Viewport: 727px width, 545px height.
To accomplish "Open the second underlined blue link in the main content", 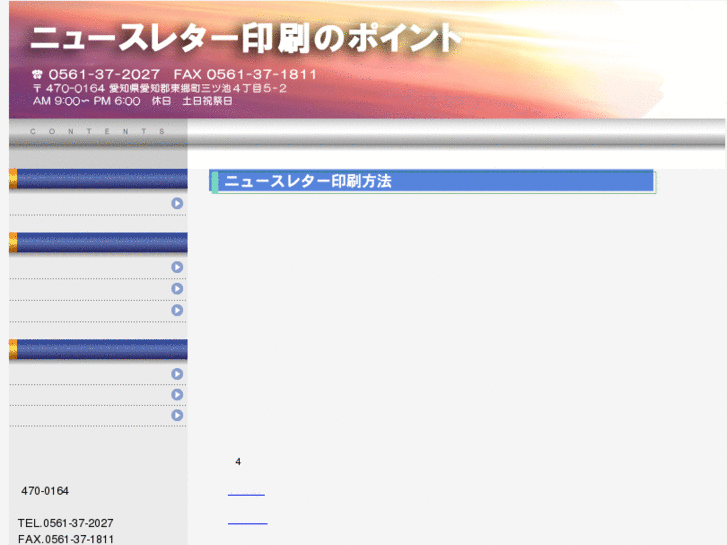I will point(248,523).
